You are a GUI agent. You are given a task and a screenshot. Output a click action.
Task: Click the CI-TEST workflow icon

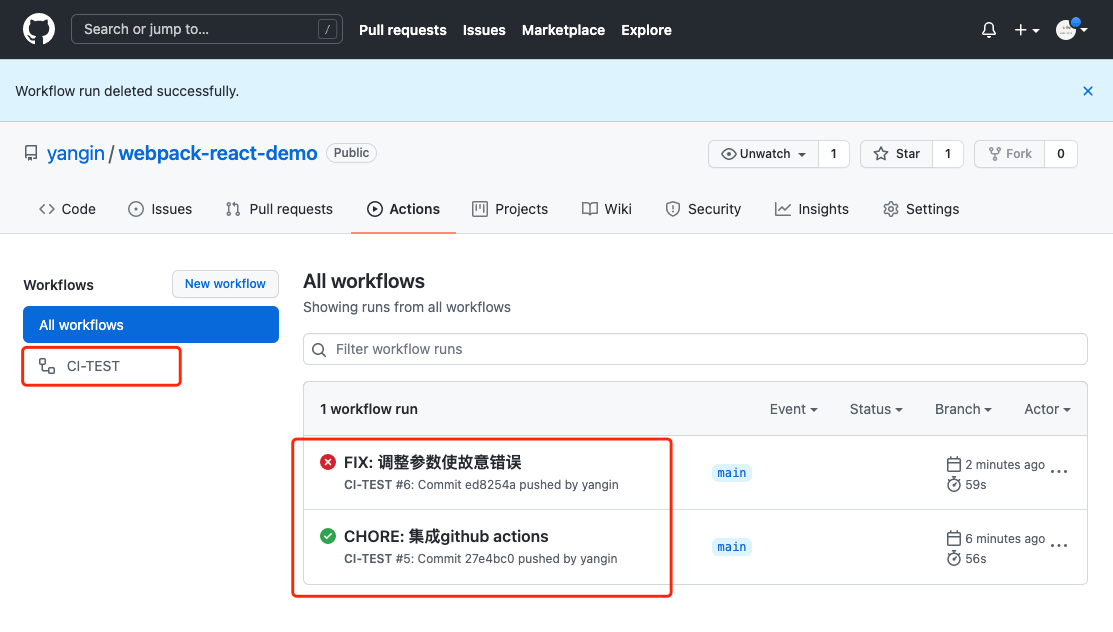coord(47,366)
